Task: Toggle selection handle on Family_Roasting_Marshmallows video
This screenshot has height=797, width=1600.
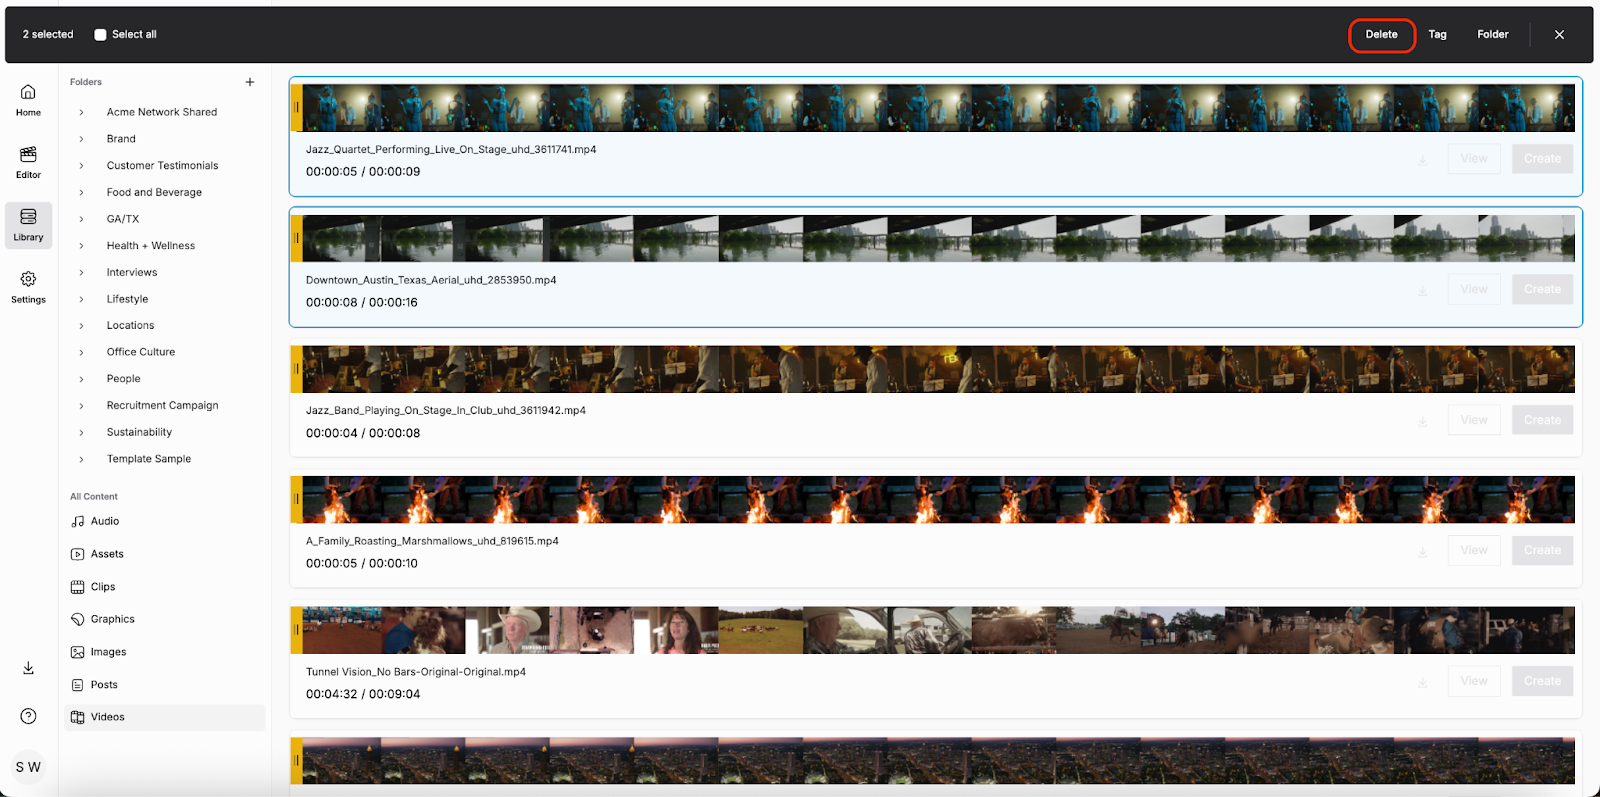Action: click(x=296, y=499)
